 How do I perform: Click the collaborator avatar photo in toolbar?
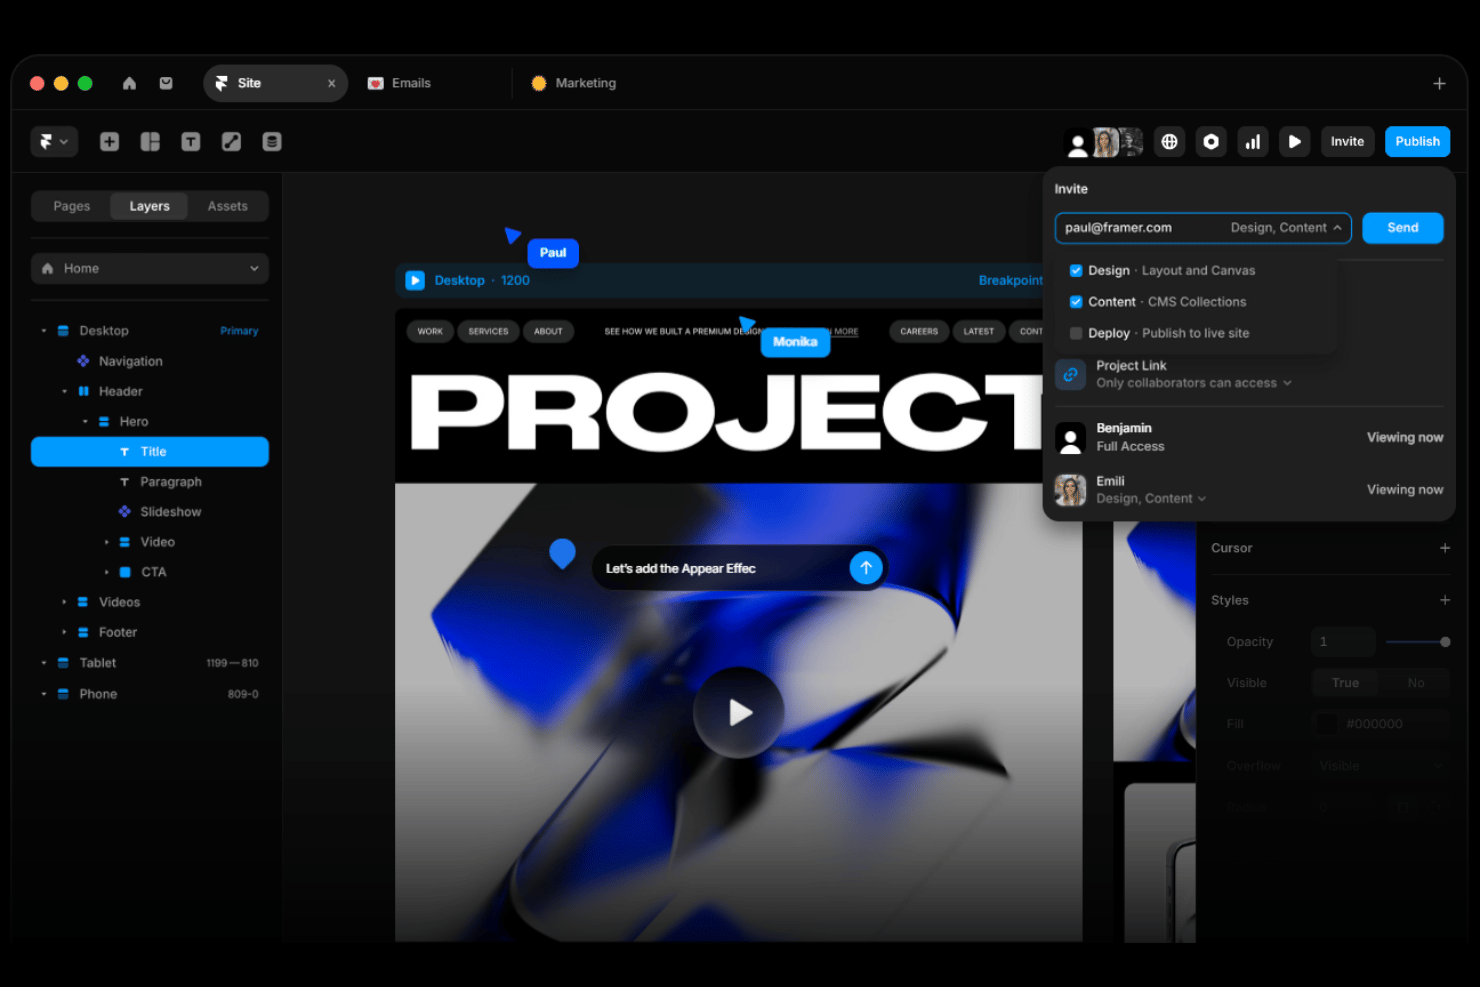[x=1106, y=142]
